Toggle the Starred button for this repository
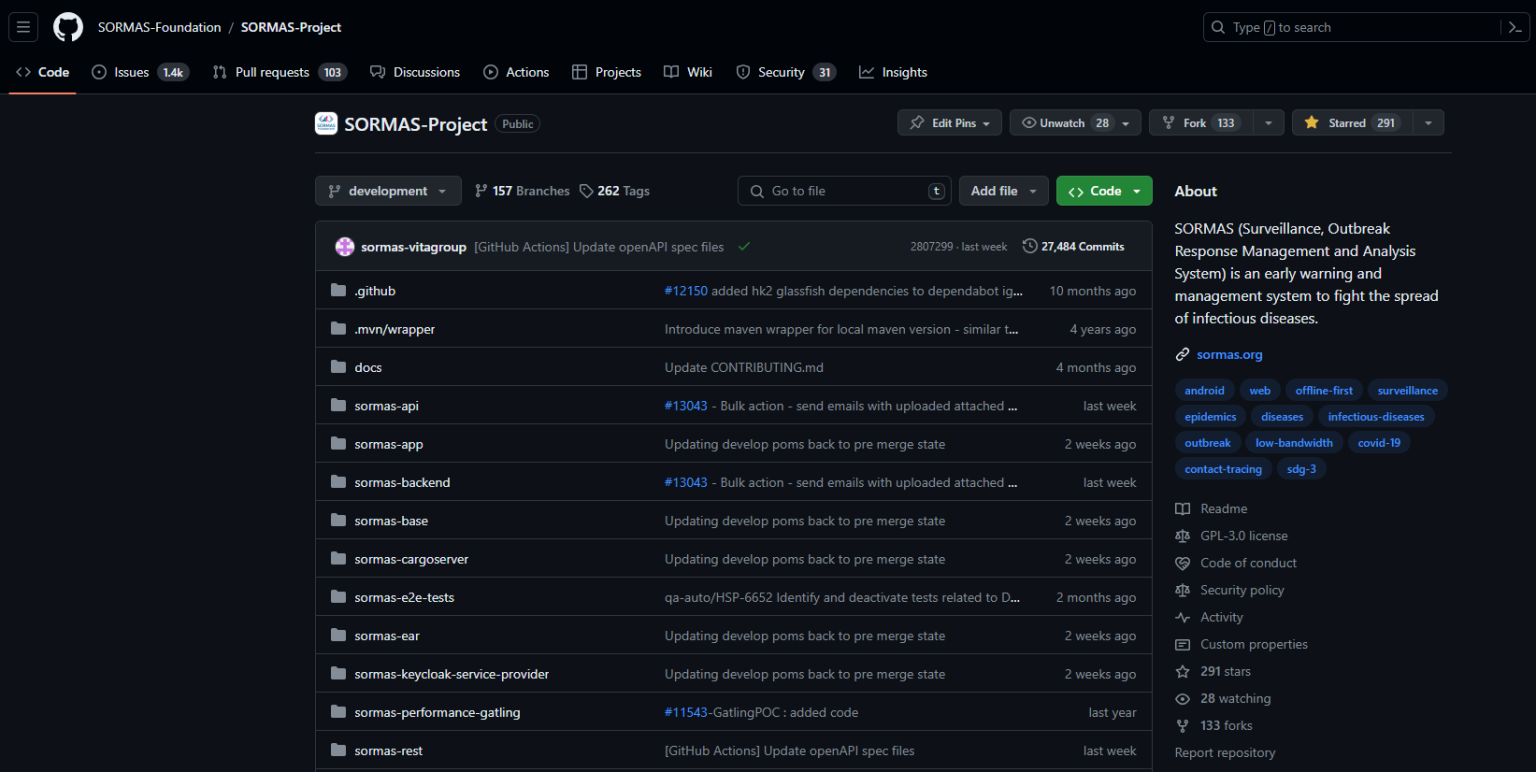The image size is (1536, 772). click(x=1350, y=123)
